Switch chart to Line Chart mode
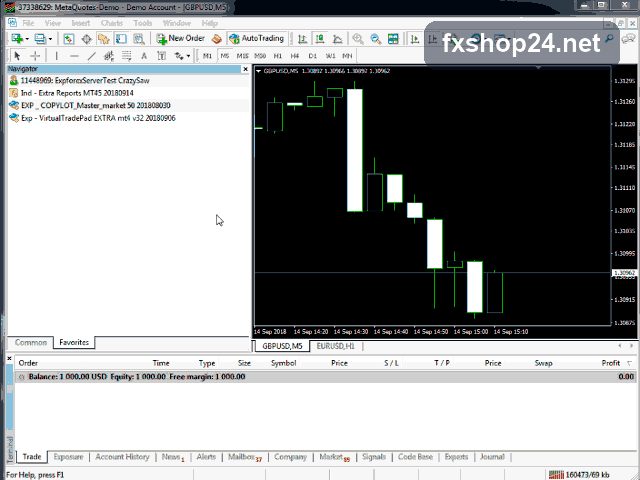Image resolution: width=640 pixels, height=480 pixels. tap(338, 39)
